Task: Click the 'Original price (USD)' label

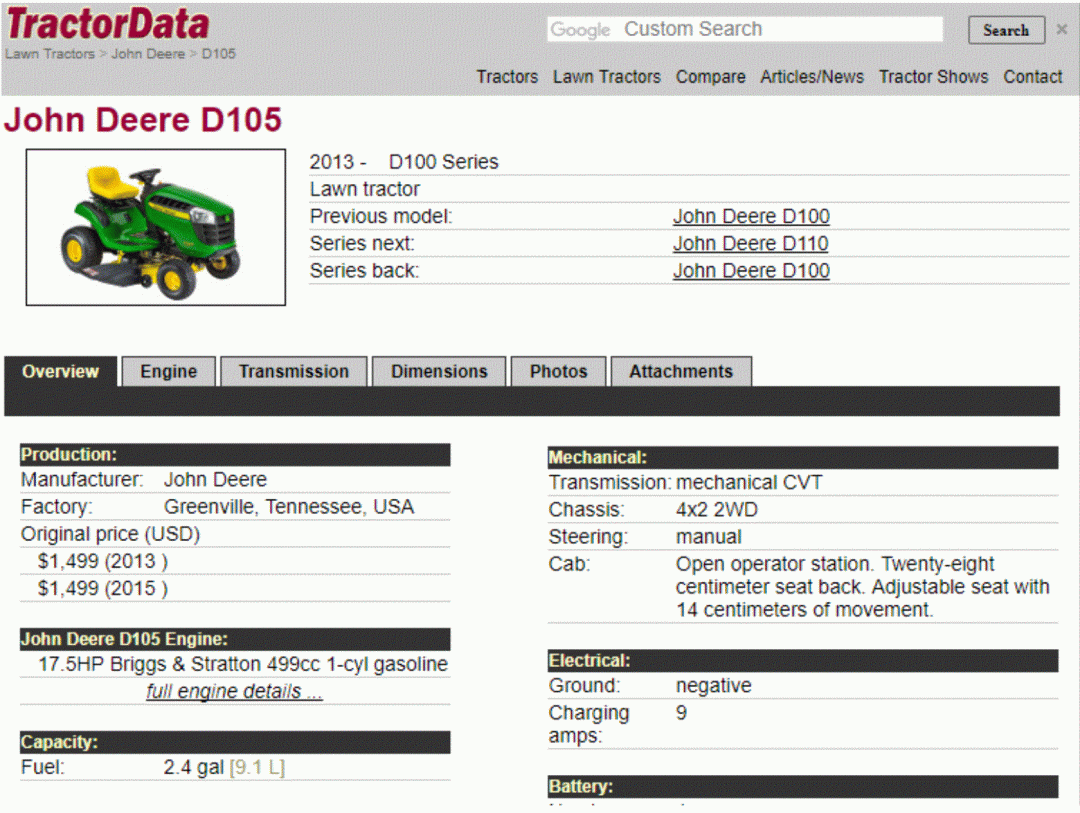Action: coord(110,535)
